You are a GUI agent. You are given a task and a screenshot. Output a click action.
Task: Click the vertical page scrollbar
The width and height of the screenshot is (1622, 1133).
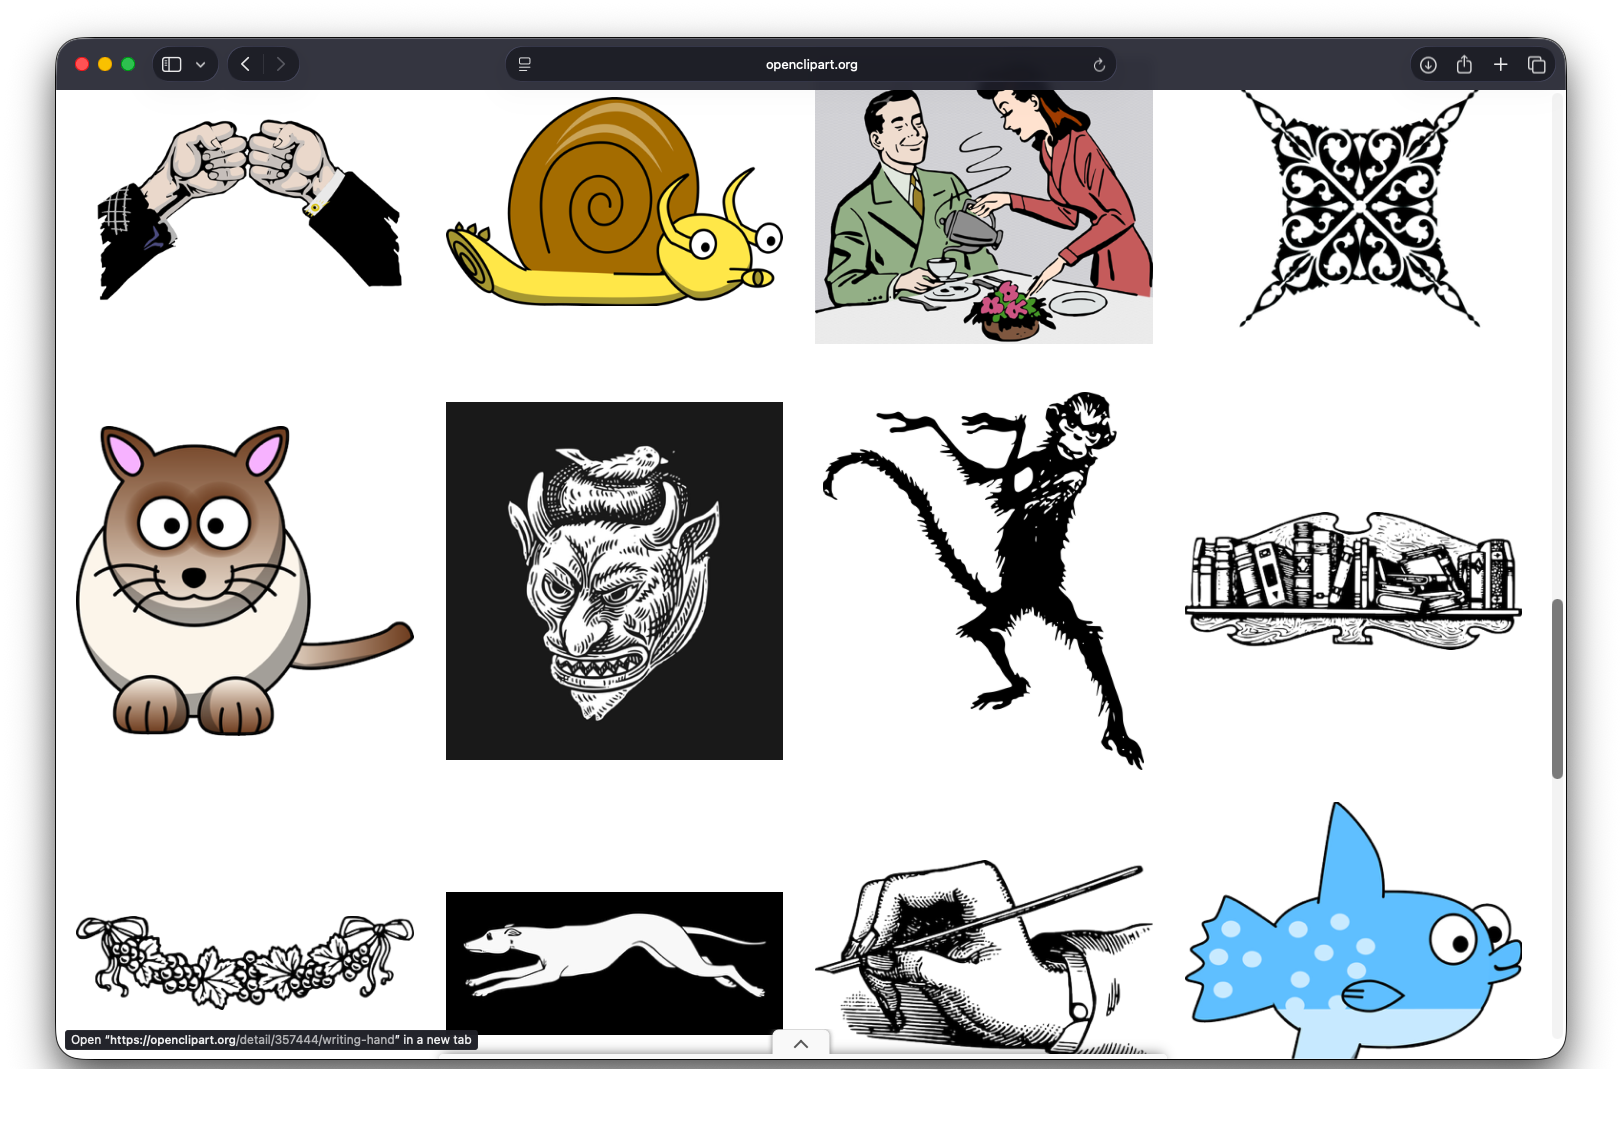(1557, 689)
